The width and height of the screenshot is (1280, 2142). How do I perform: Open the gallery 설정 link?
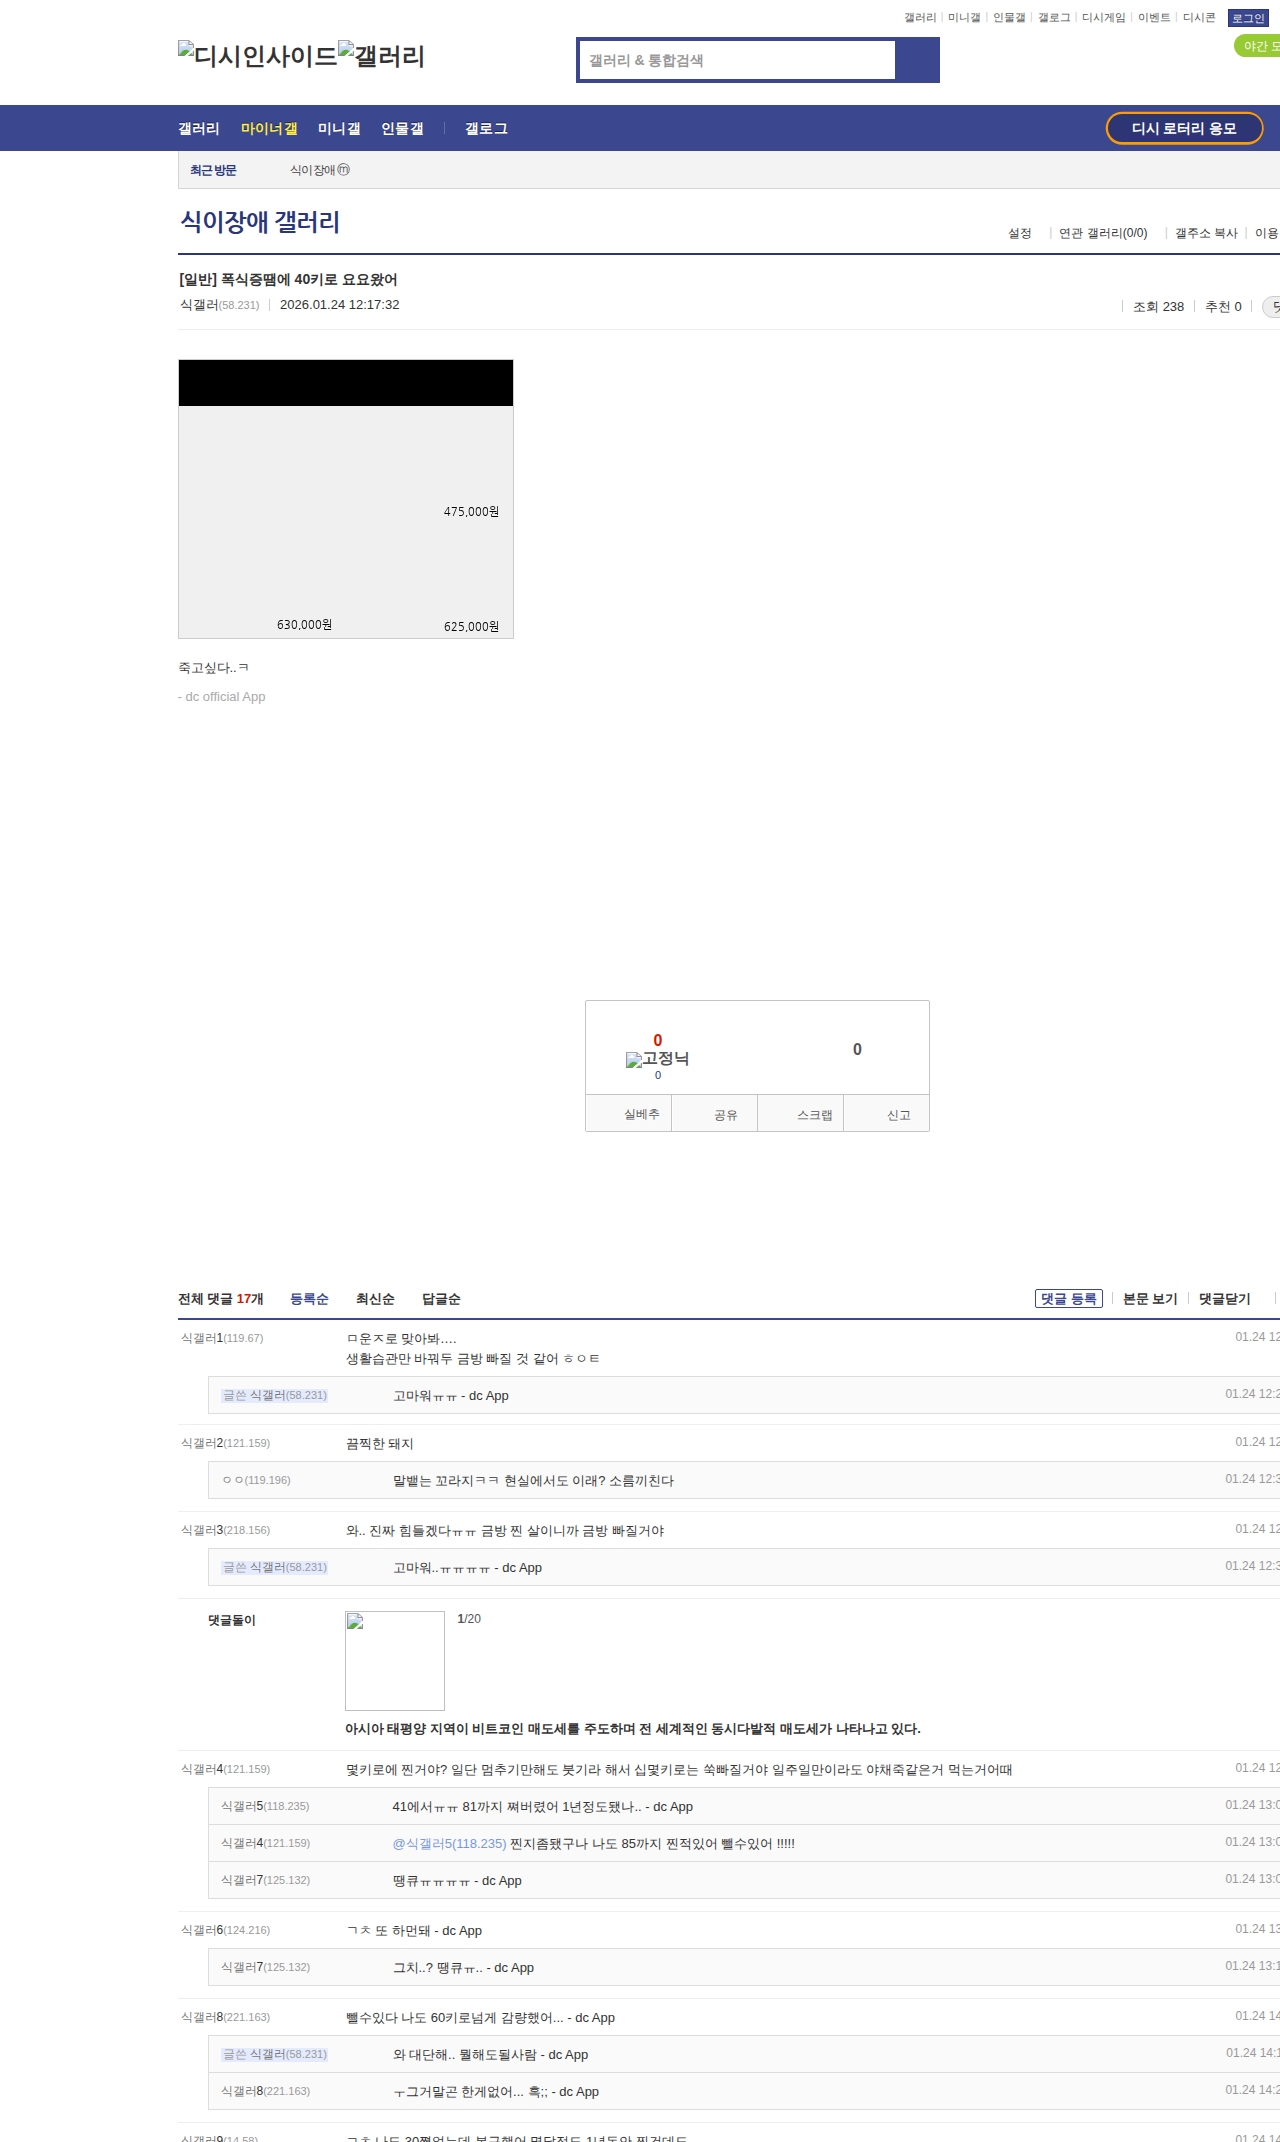pos(1020,233)
